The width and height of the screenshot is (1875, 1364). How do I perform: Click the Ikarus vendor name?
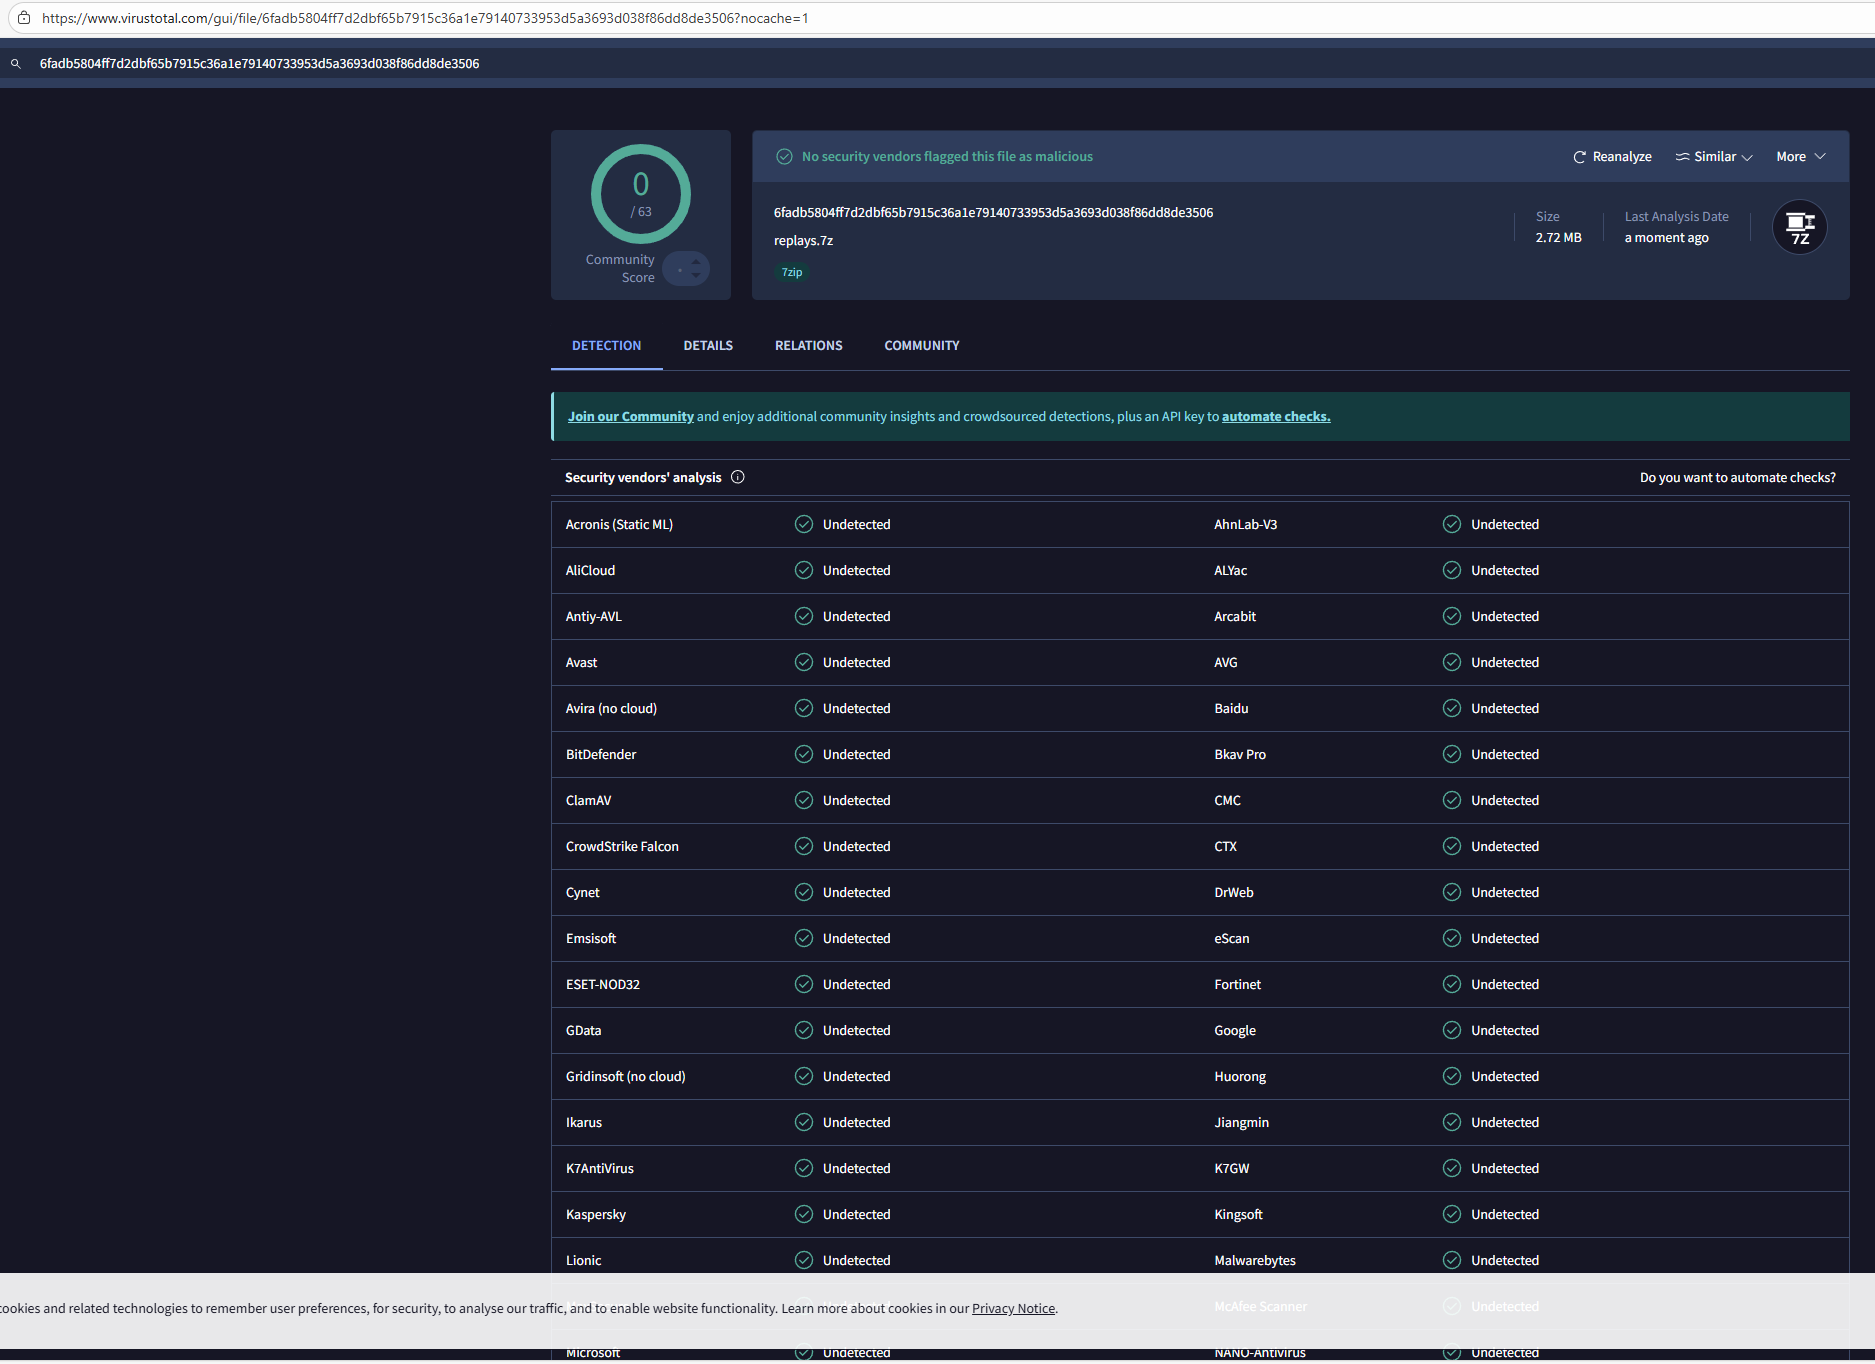(584, 1122)
